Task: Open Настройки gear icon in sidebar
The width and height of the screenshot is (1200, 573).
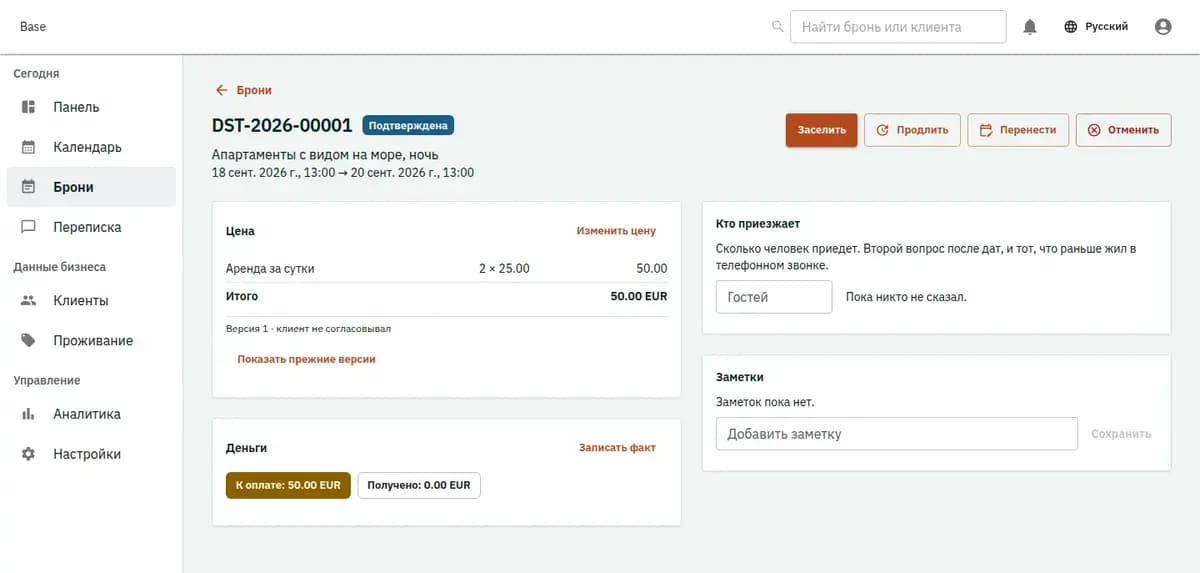Action: (29, 454)
